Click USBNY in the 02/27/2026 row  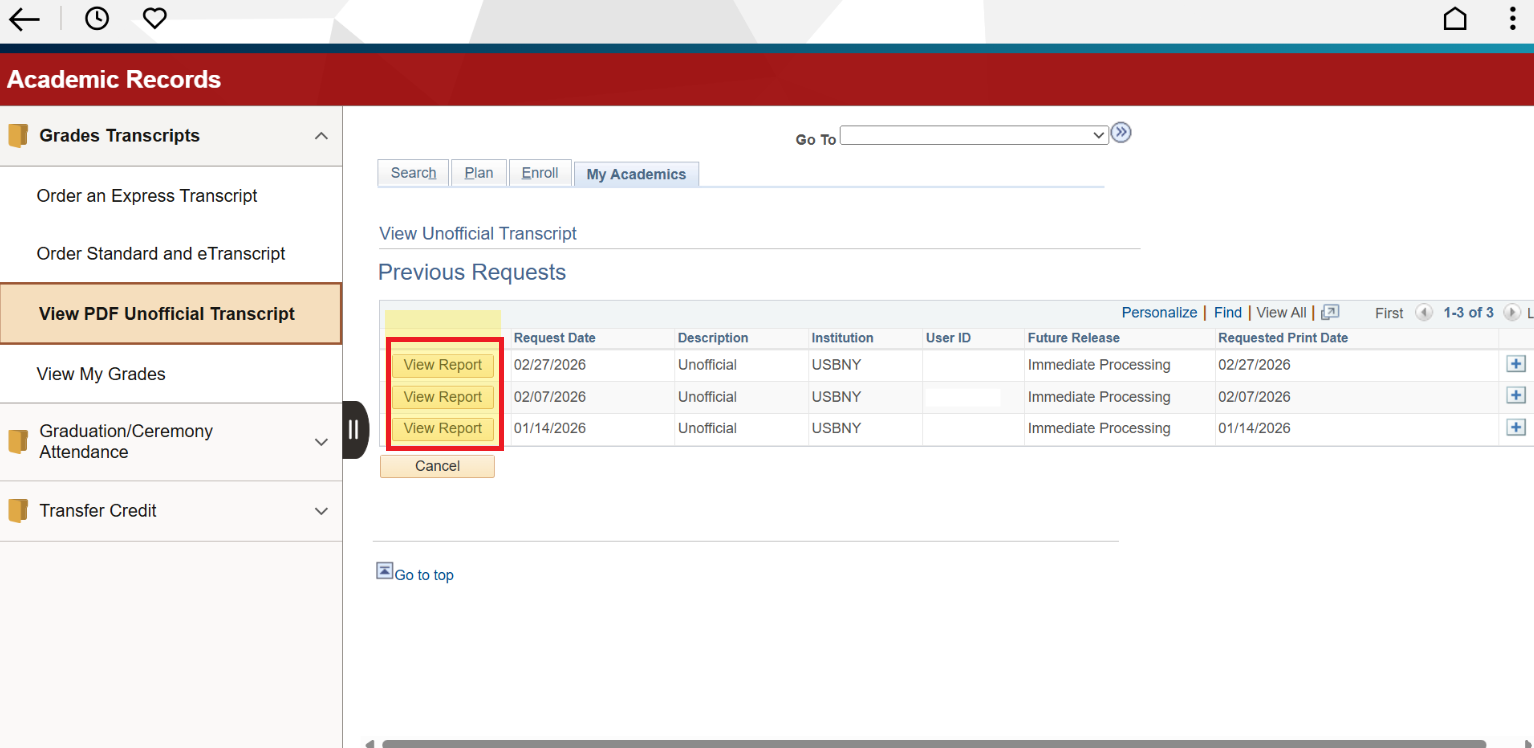(836, 365)
